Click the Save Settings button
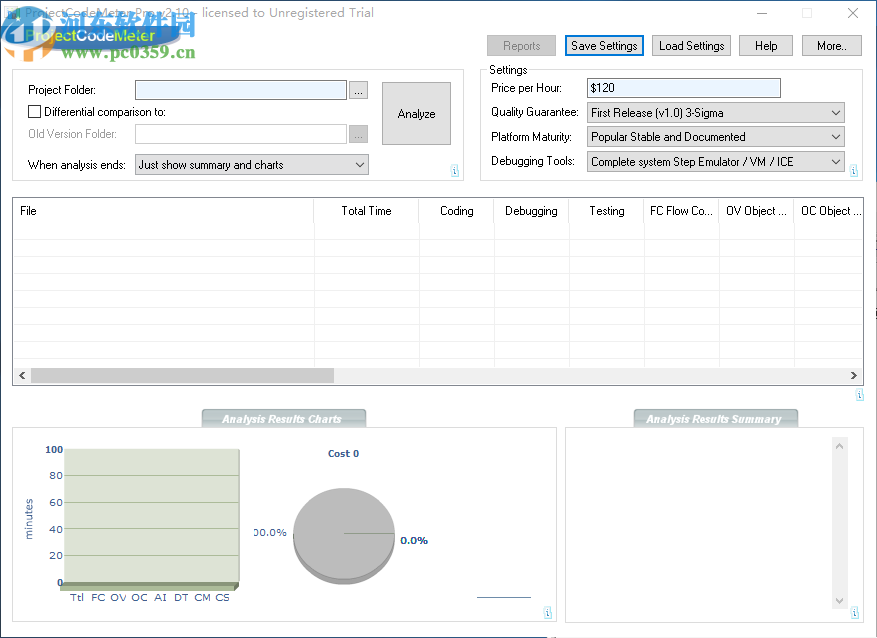This screenshot has height=638, width=877. point(604,46)
